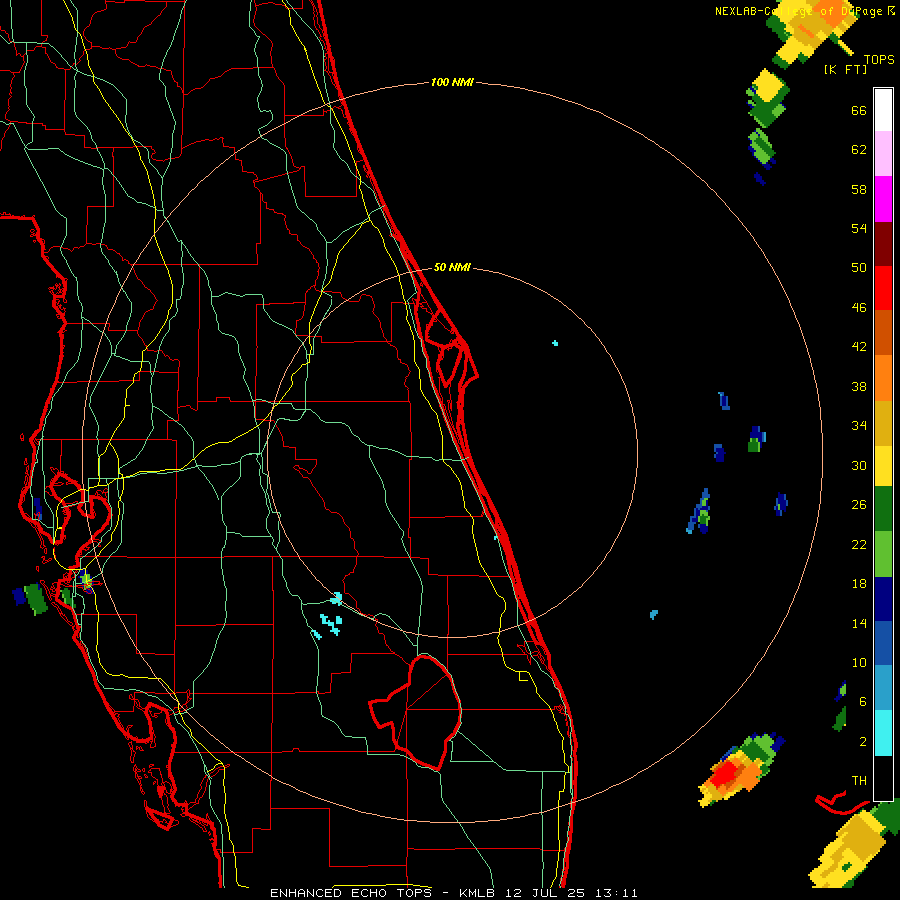Click the "14" scale label
Image resolution: width=900 pixels, height=900 pixels.
click(859, 623)
